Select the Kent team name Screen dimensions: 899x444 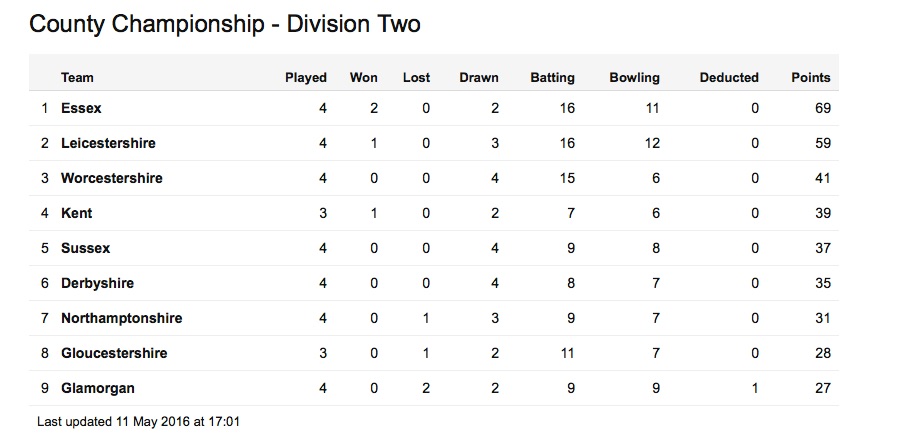(x=77, y=213)
